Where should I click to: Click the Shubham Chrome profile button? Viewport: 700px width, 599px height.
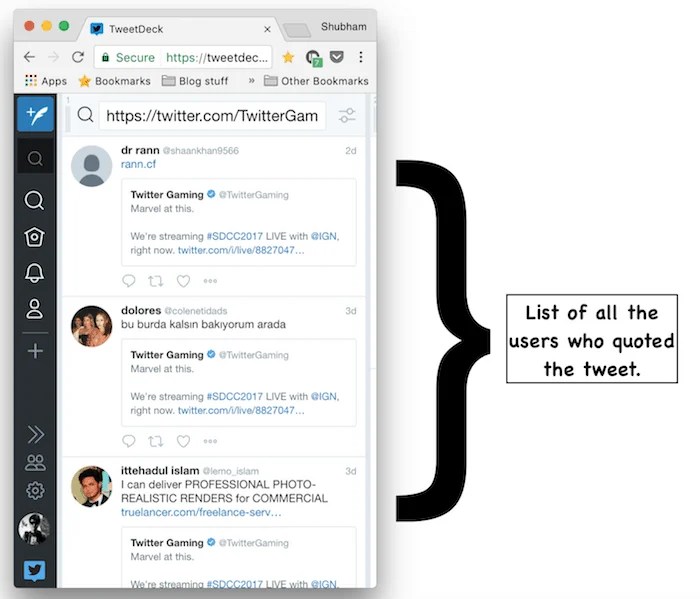[344, 27]
